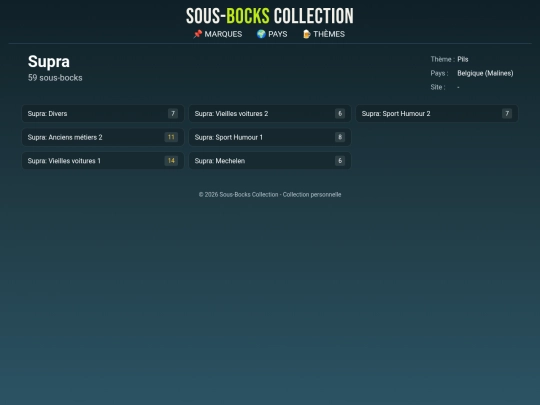Open the Supra: Mechelen series
This screenshot has width=540, height=405.
pos(270,161)
